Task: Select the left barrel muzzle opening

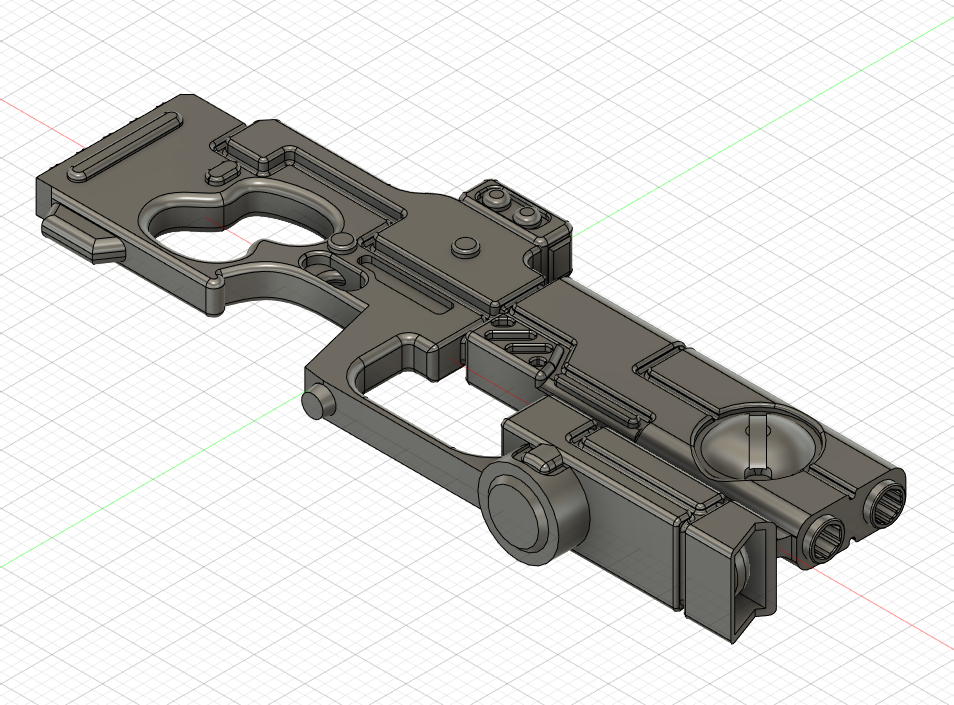Action: tap(826, 541)
